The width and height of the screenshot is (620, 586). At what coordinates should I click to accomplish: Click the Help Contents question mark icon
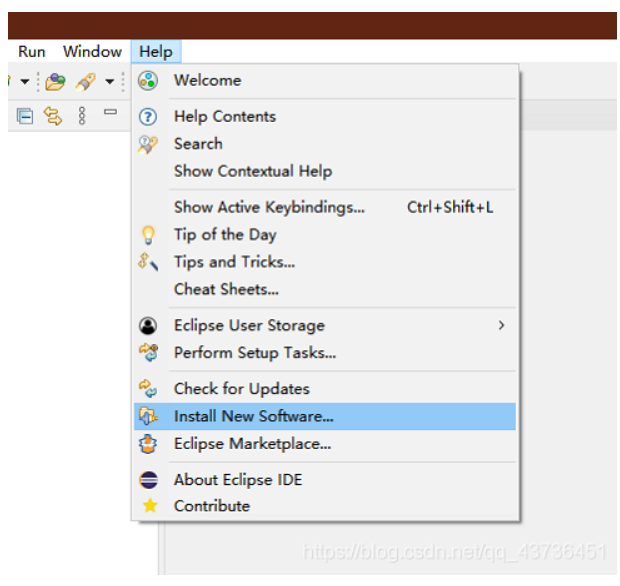148,117
